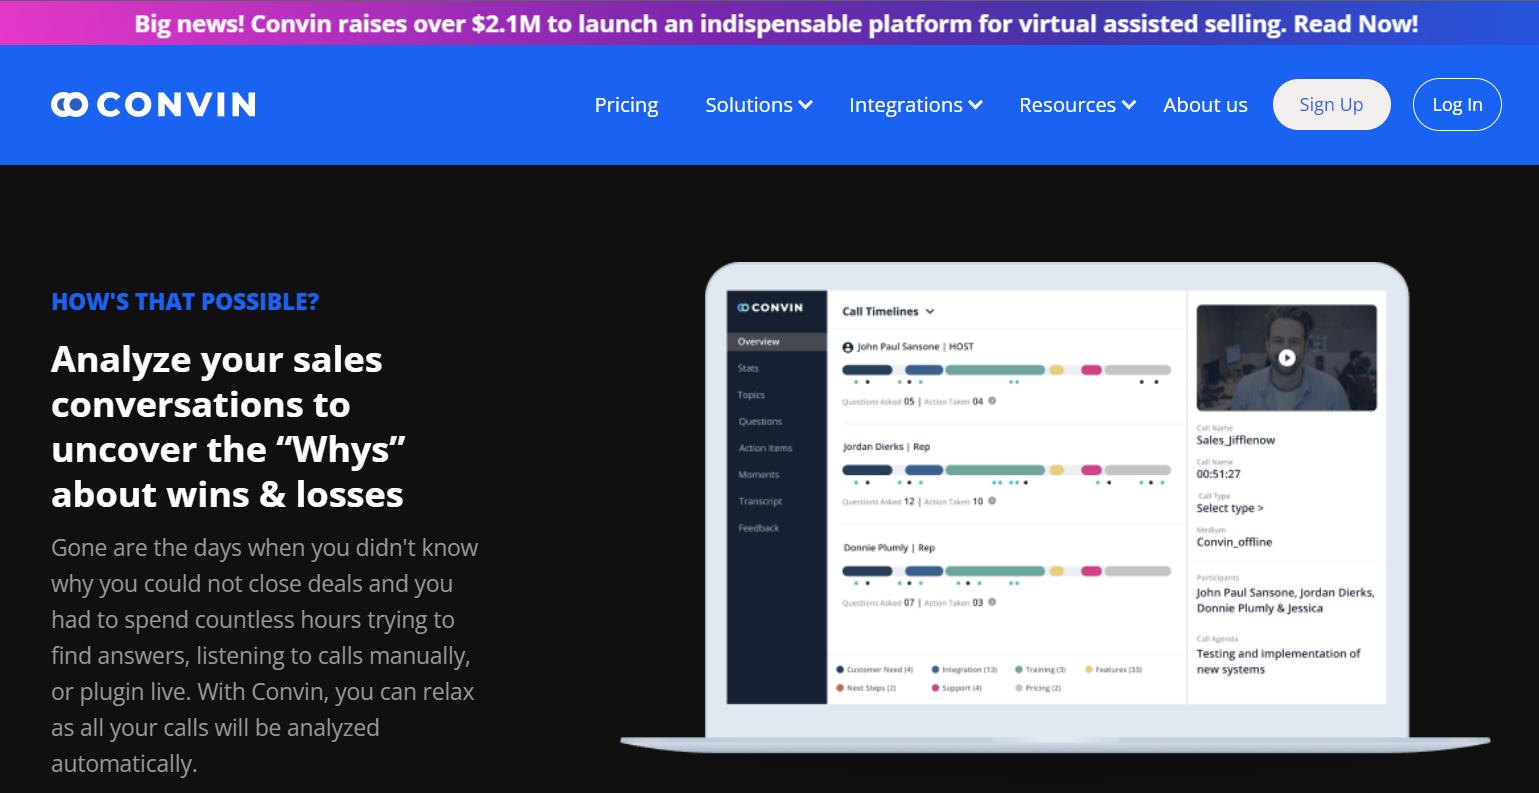Click the Read Now announcement link
This screenshot has width=1539, height=793.
[1357, 22]
